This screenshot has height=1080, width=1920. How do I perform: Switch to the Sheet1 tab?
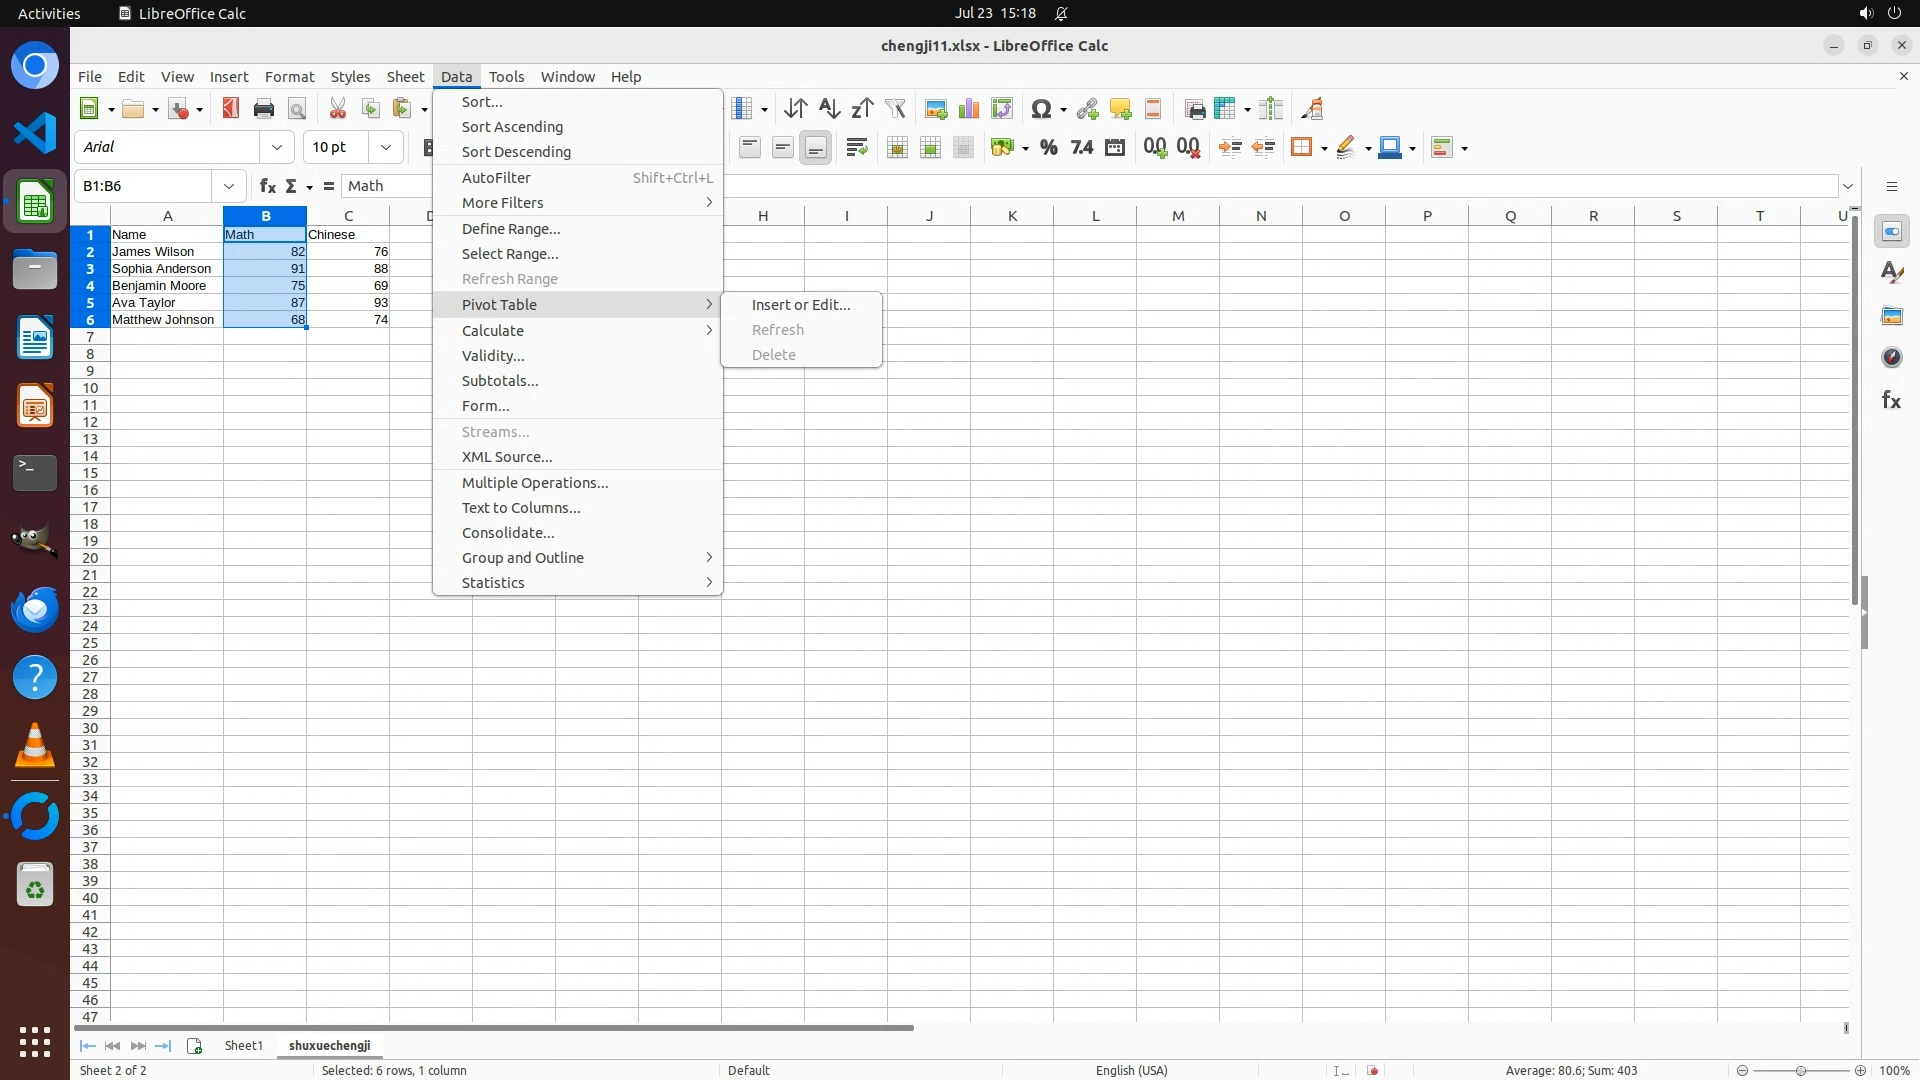243,1045
